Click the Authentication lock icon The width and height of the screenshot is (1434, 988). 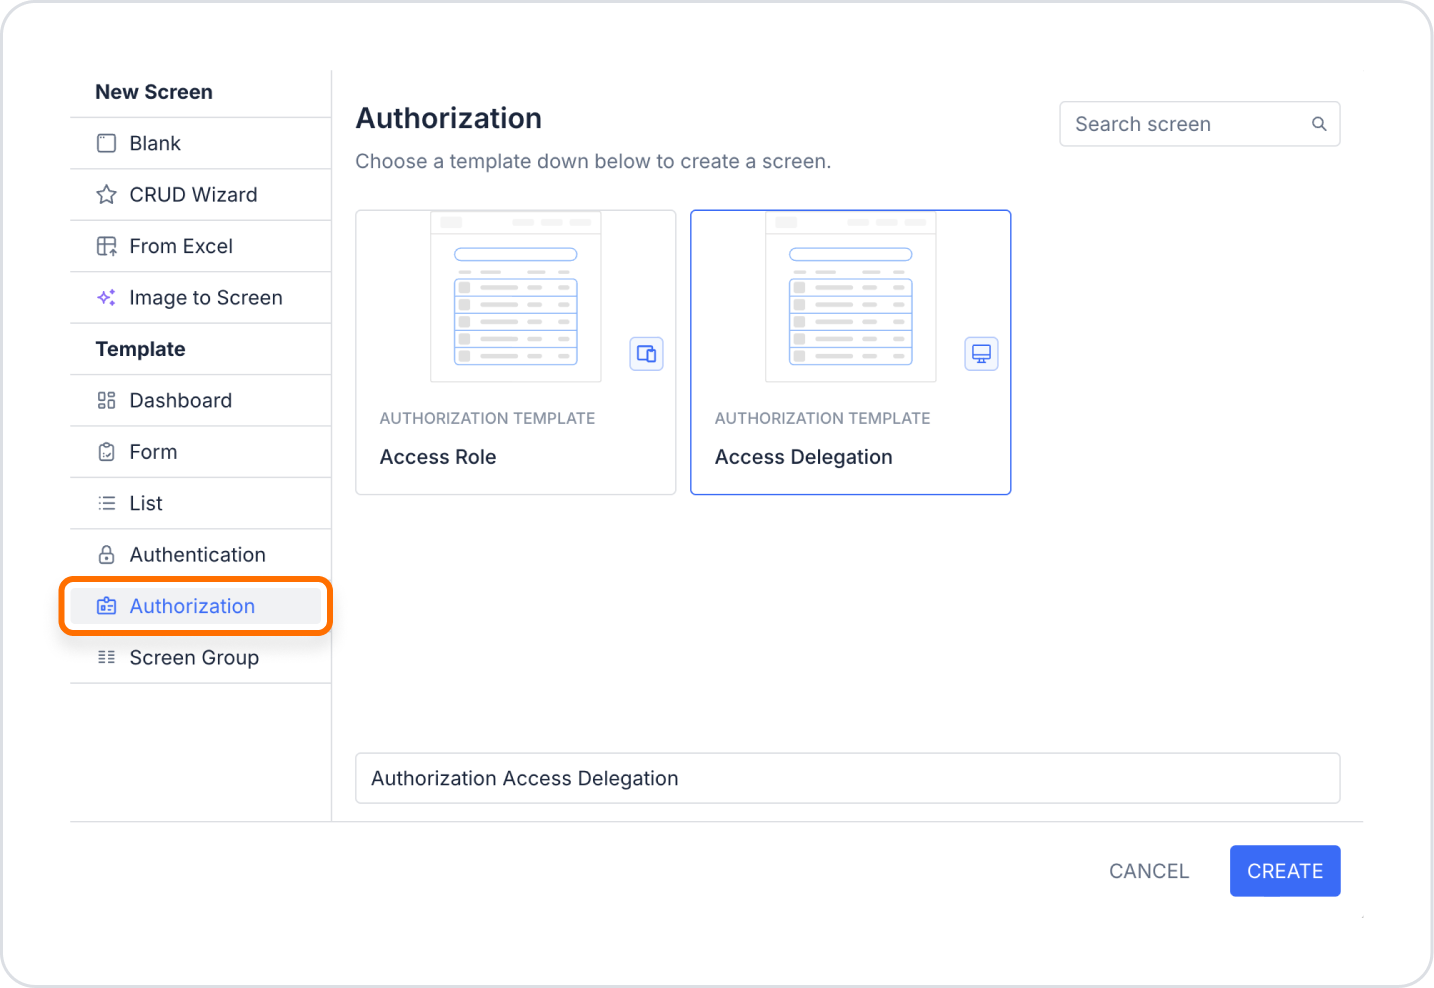click(106, 555)
